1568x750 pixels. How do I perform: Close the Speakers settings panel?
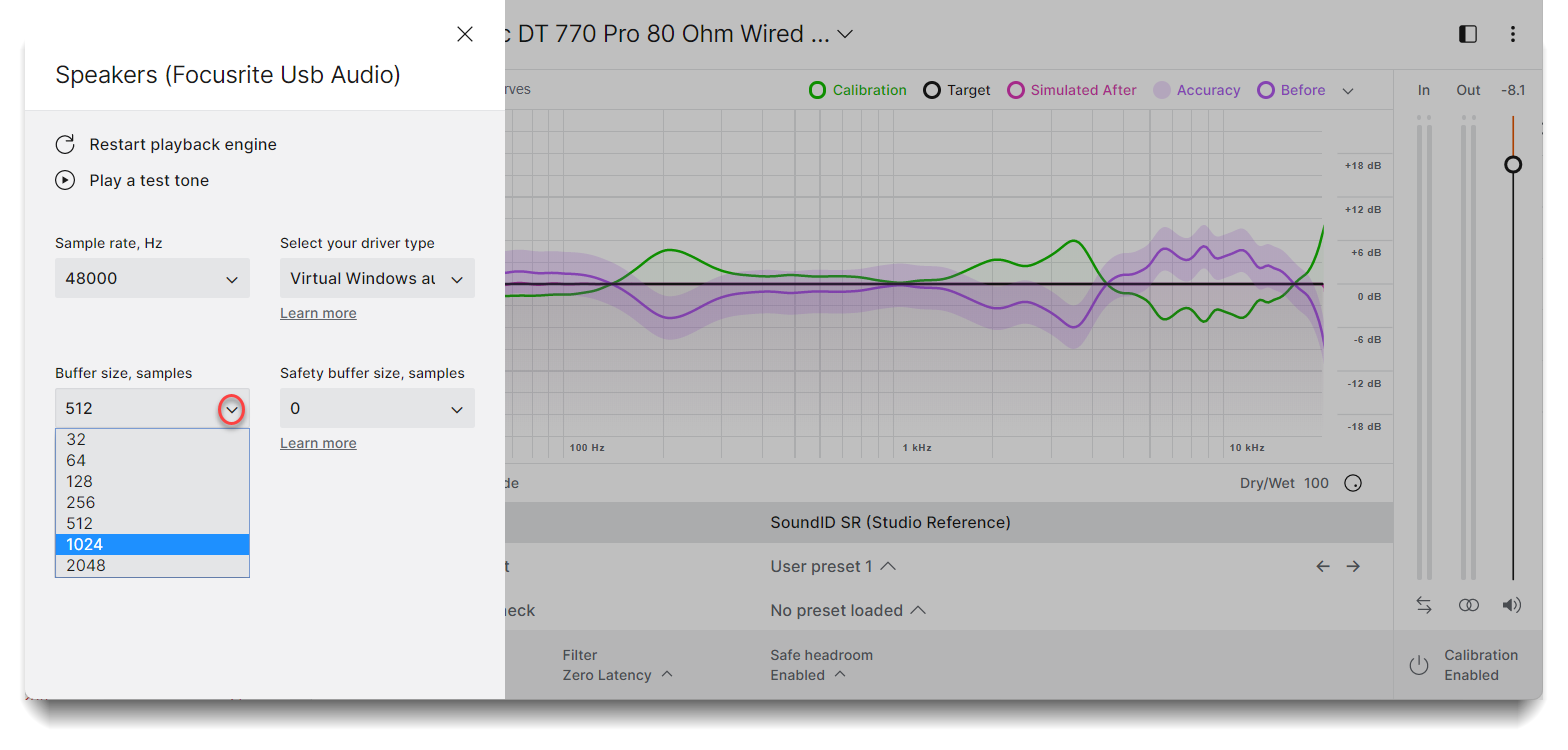click(x=465, y=34)
